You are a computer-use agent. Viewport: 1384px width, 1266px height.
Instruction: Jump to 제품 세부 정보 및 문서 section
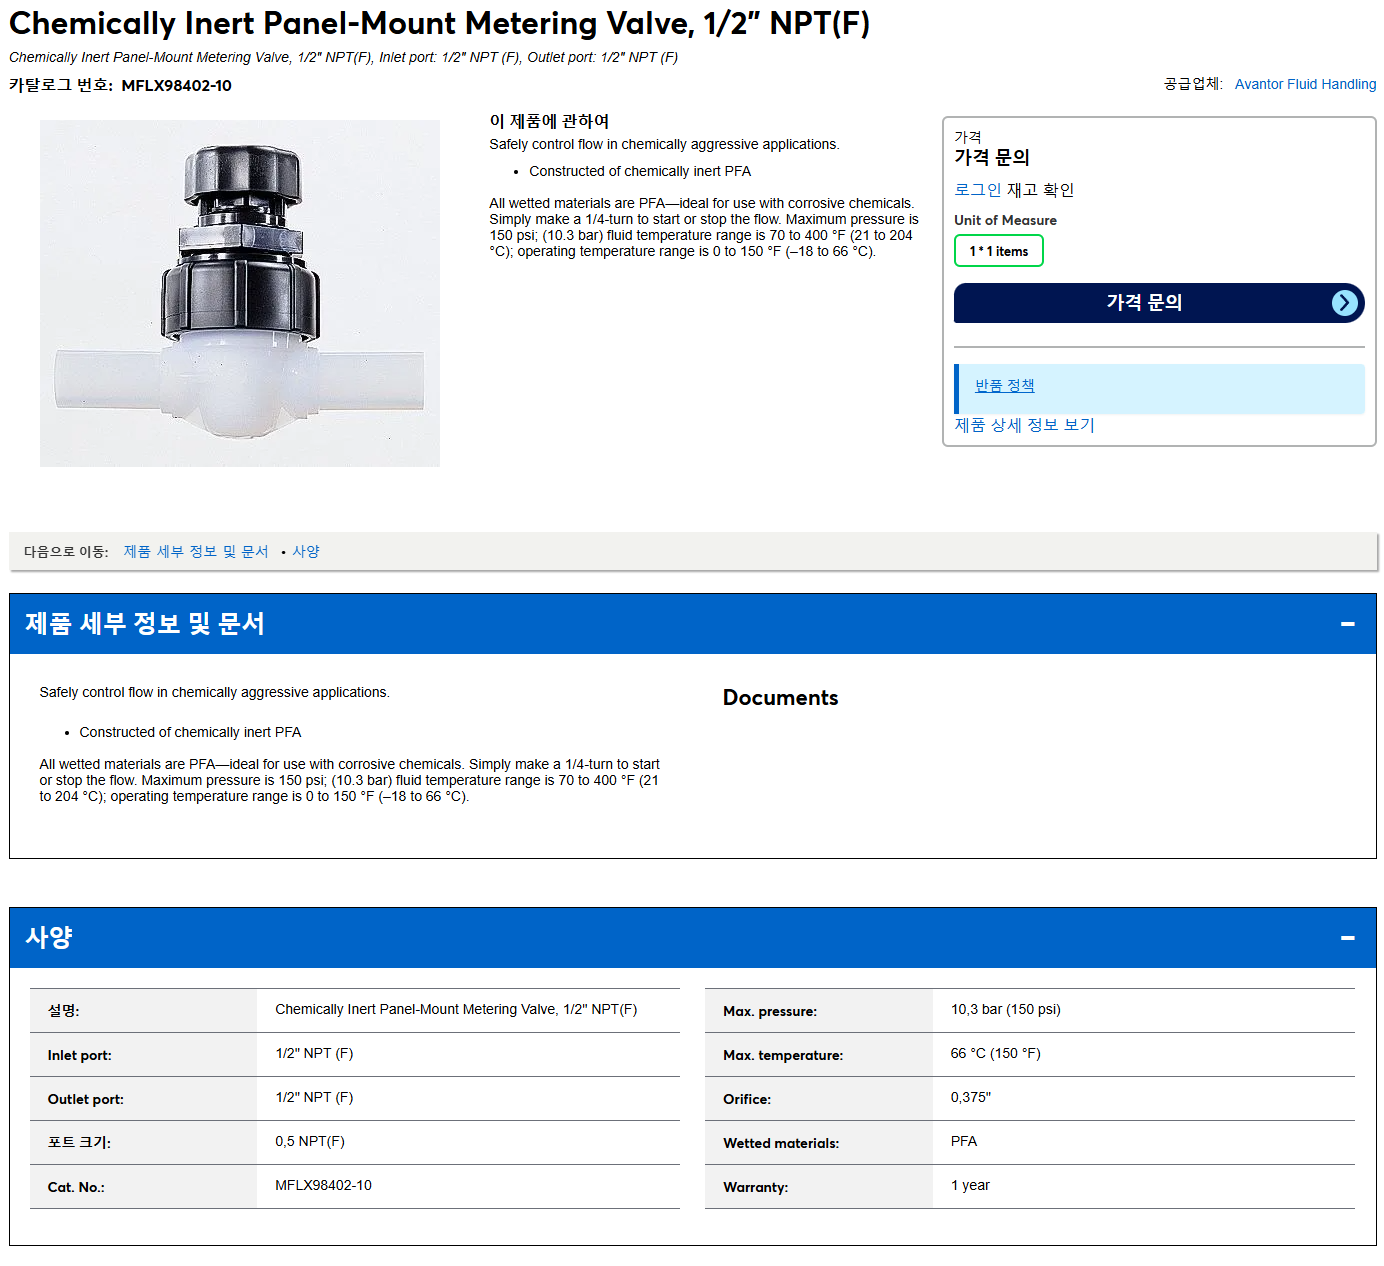point(196,552)
